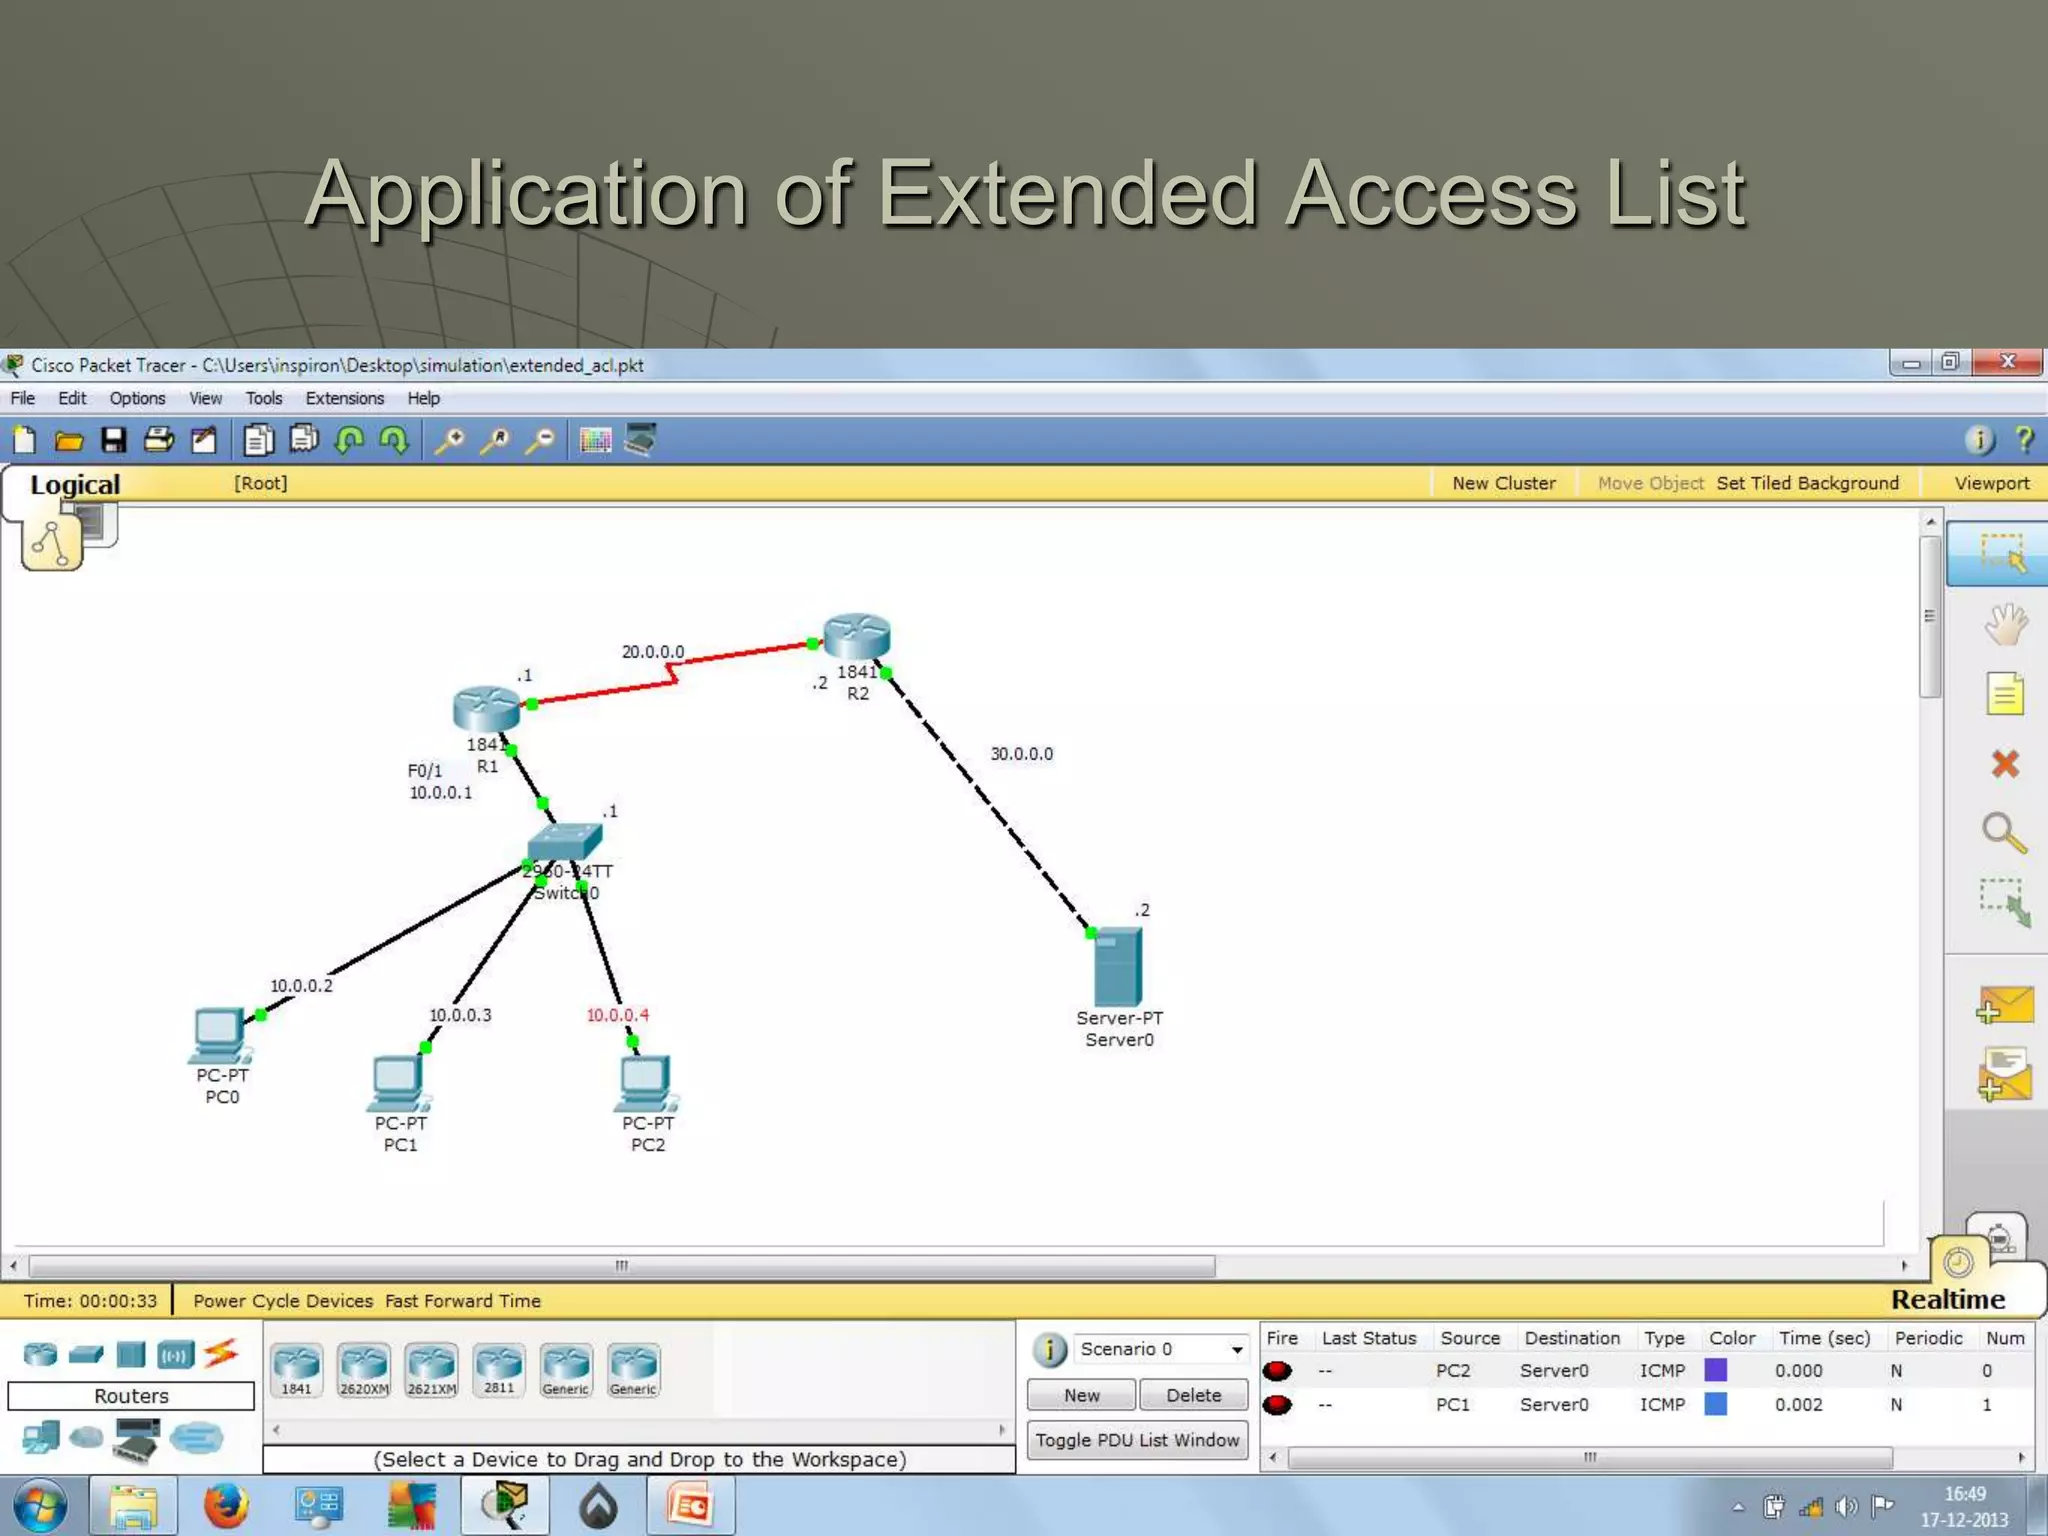Fire the PC1 to Server0 PDU

[1277, 1404]
